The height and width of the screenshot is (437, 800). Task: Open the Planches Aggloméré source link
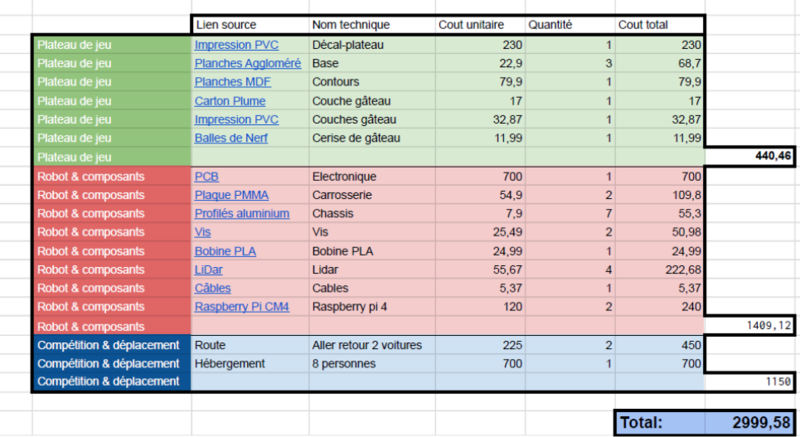pos(247,63)
